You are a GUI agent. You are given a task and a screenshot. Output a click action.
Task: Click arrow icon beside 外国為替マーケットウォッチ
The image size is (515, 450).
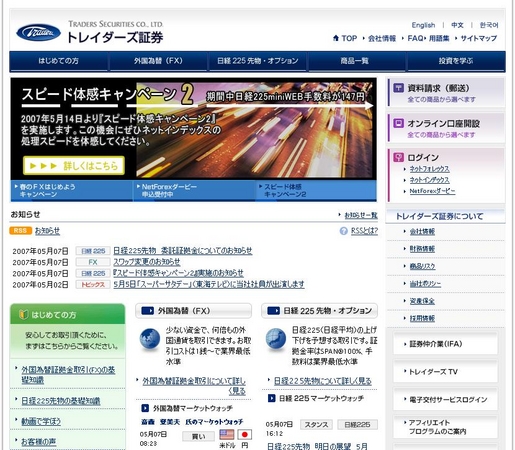tap(145, 408)
